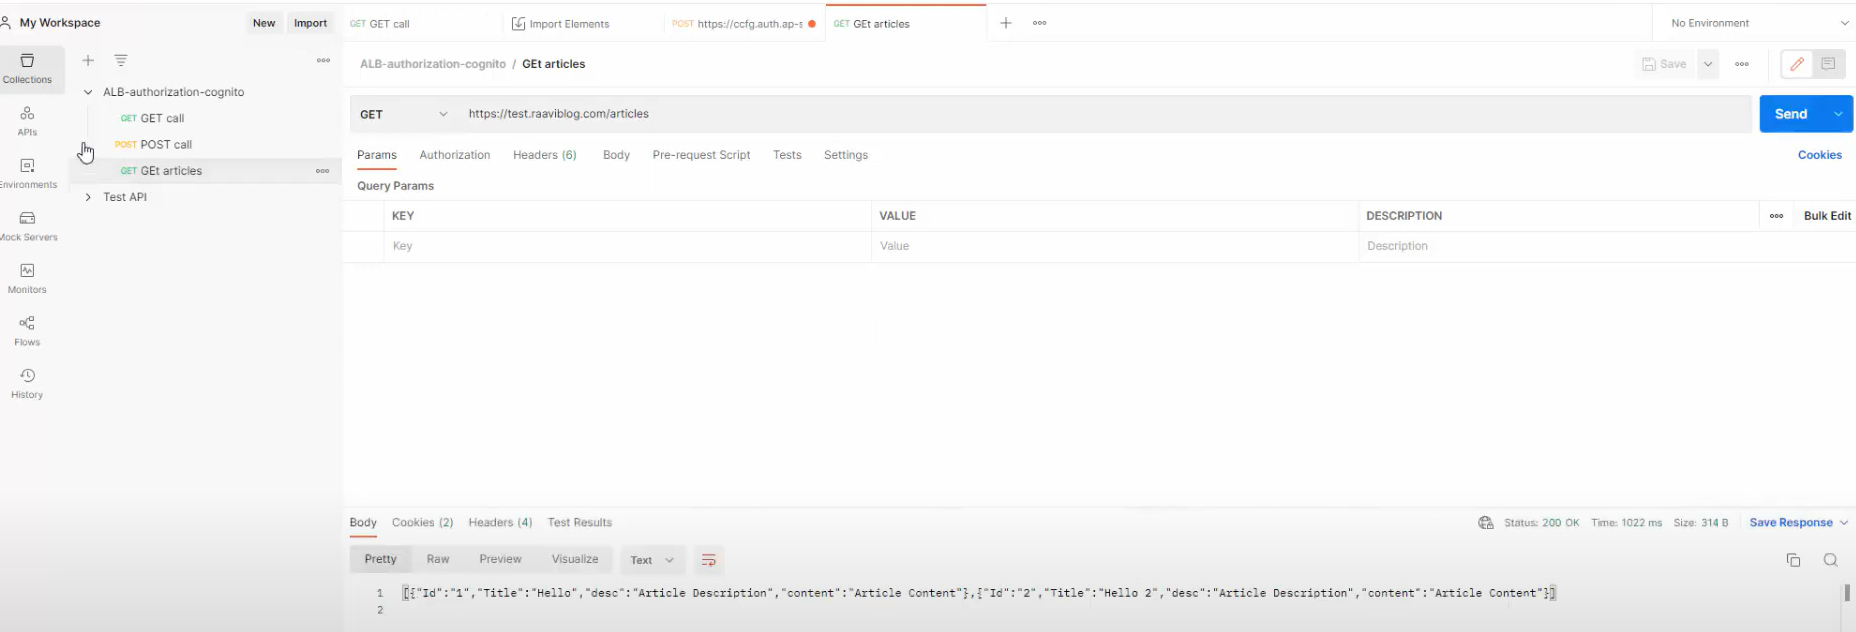This screenshot has height=632, width=1856.
Task: Open the No Environment dropdown
Action: pos(1759,23)
